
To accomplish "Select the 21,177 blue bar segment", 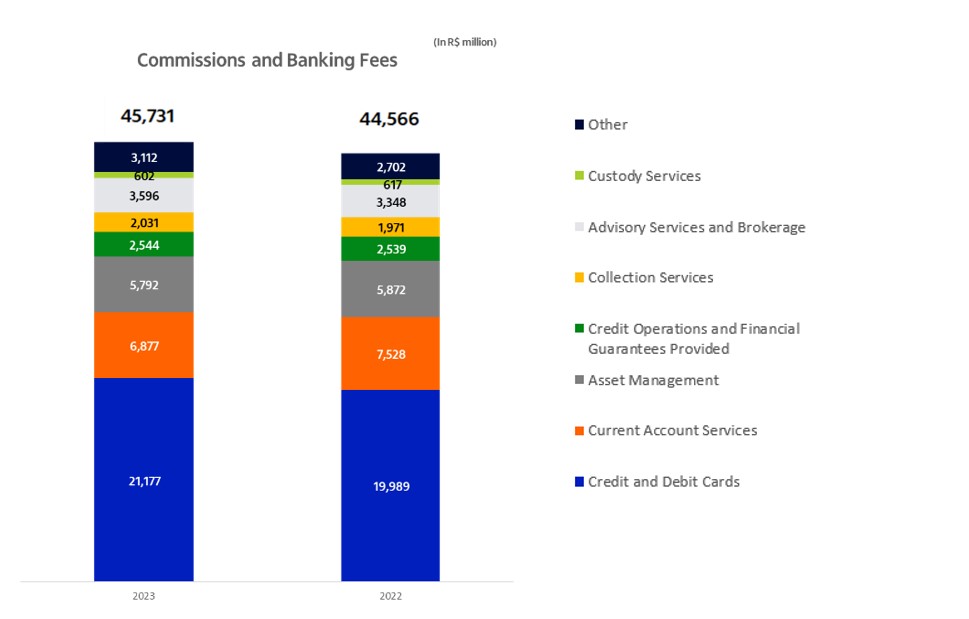I will (144, 480).
